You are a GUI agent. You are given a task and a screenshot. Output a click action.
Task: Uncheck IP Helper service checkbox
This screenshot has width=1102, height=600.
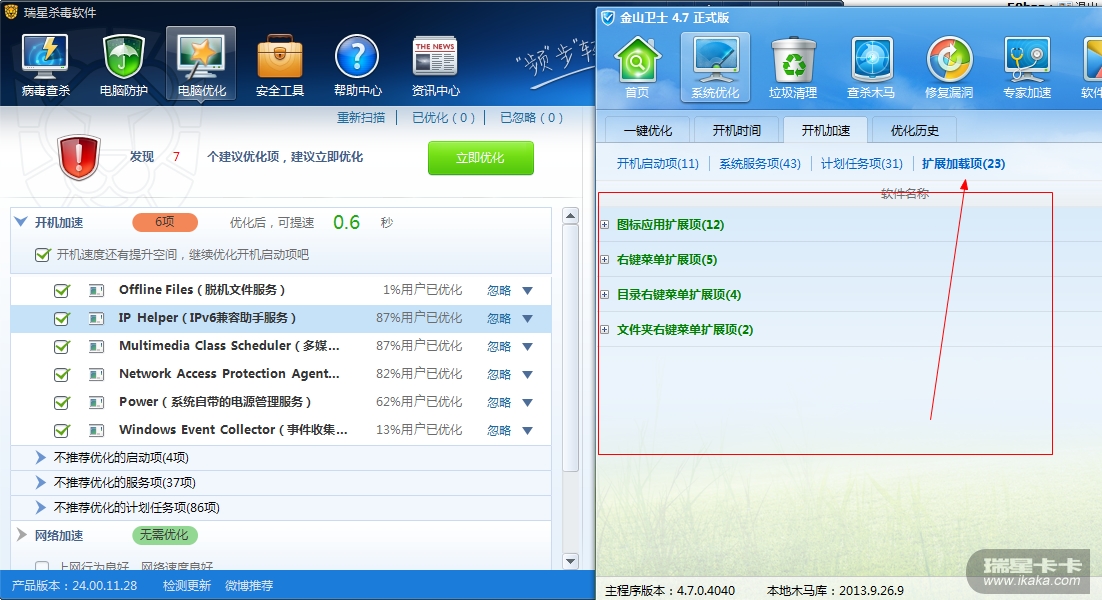point(62,318)
